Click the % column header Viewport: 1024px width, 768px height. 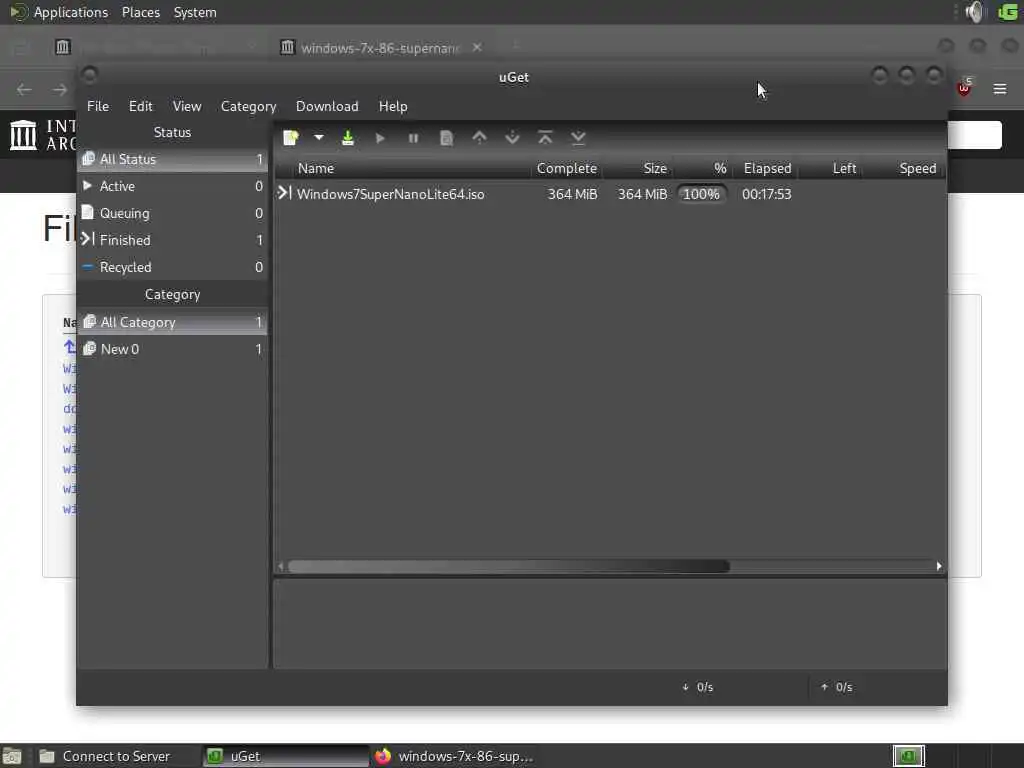point(703,168)
